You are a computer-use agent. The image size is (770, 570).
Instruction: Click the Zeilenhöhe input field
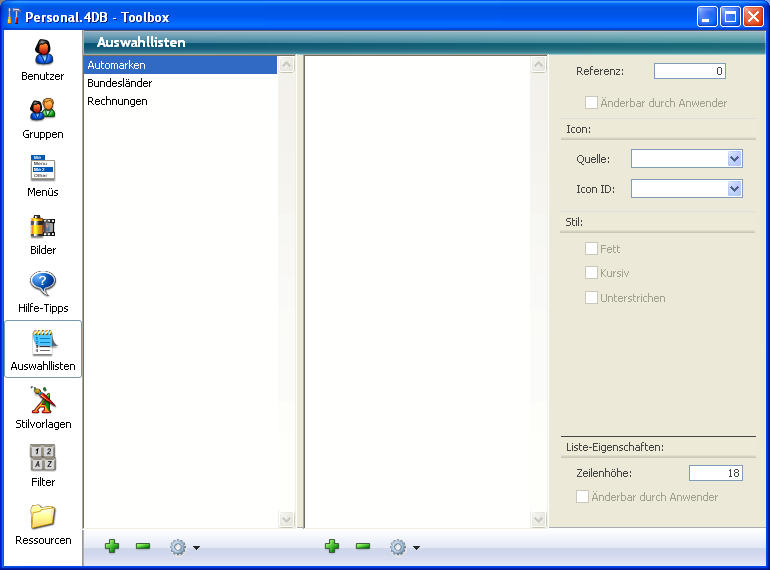pyautogui.click(x=715, y=473)
